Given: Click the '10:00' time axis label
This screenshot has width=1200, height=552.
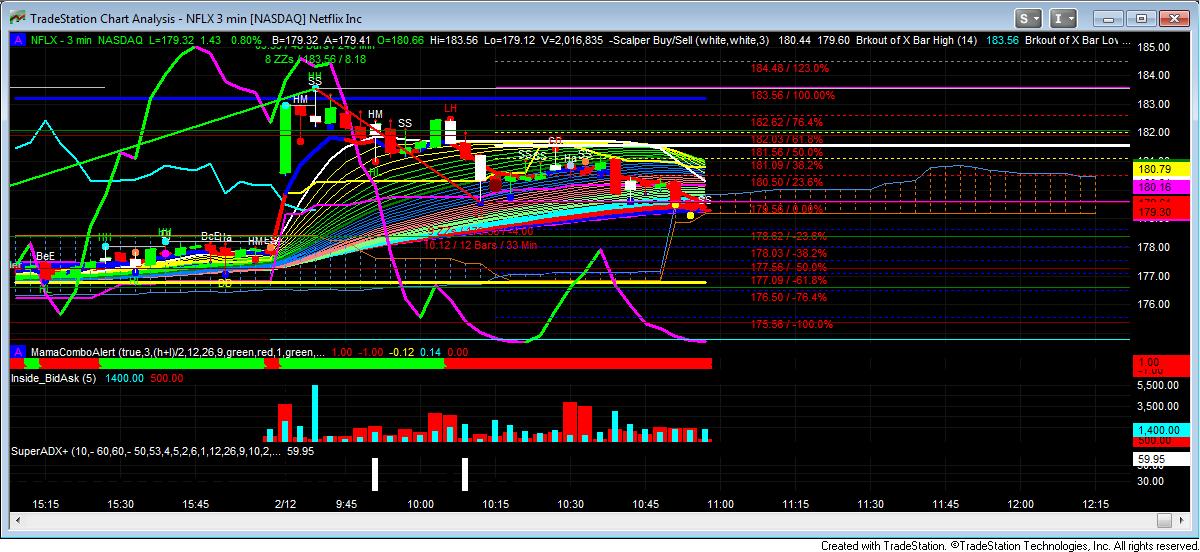Looking at the screenshot, I should pyautogui.click(x=420, y=504).
